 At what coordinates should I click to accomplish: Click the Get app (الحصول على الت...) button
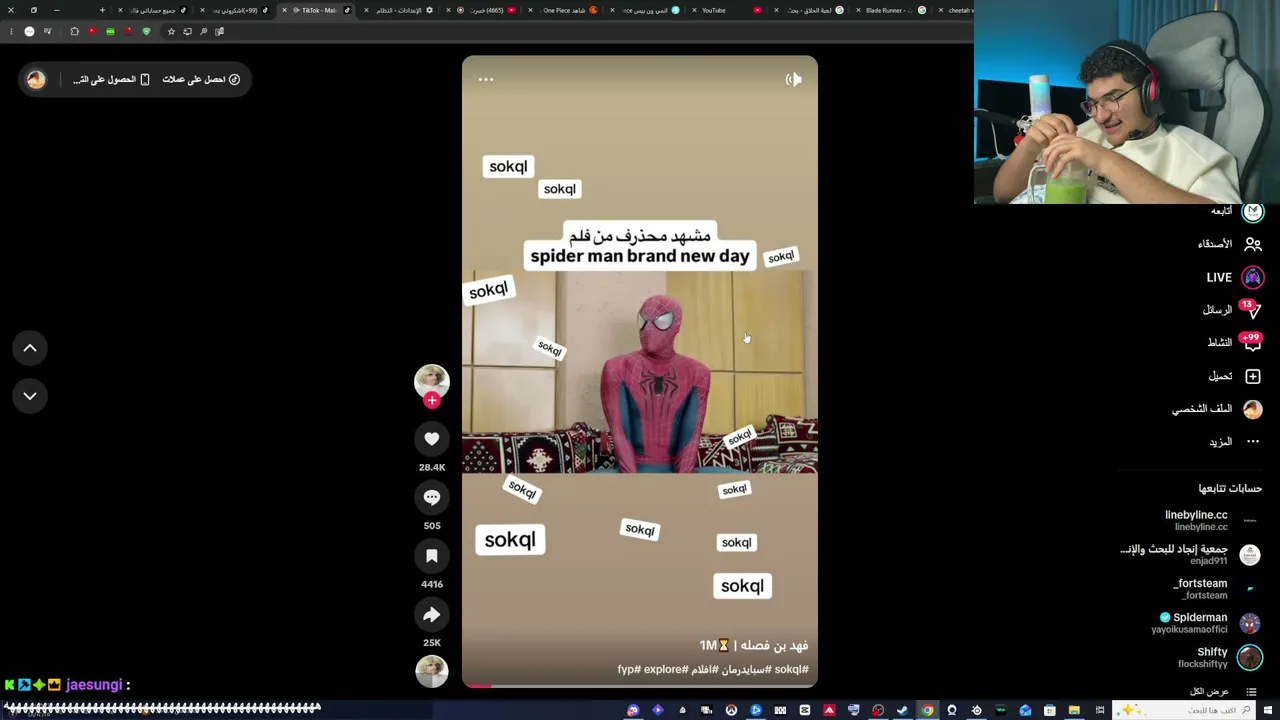(x=111, y=80)
